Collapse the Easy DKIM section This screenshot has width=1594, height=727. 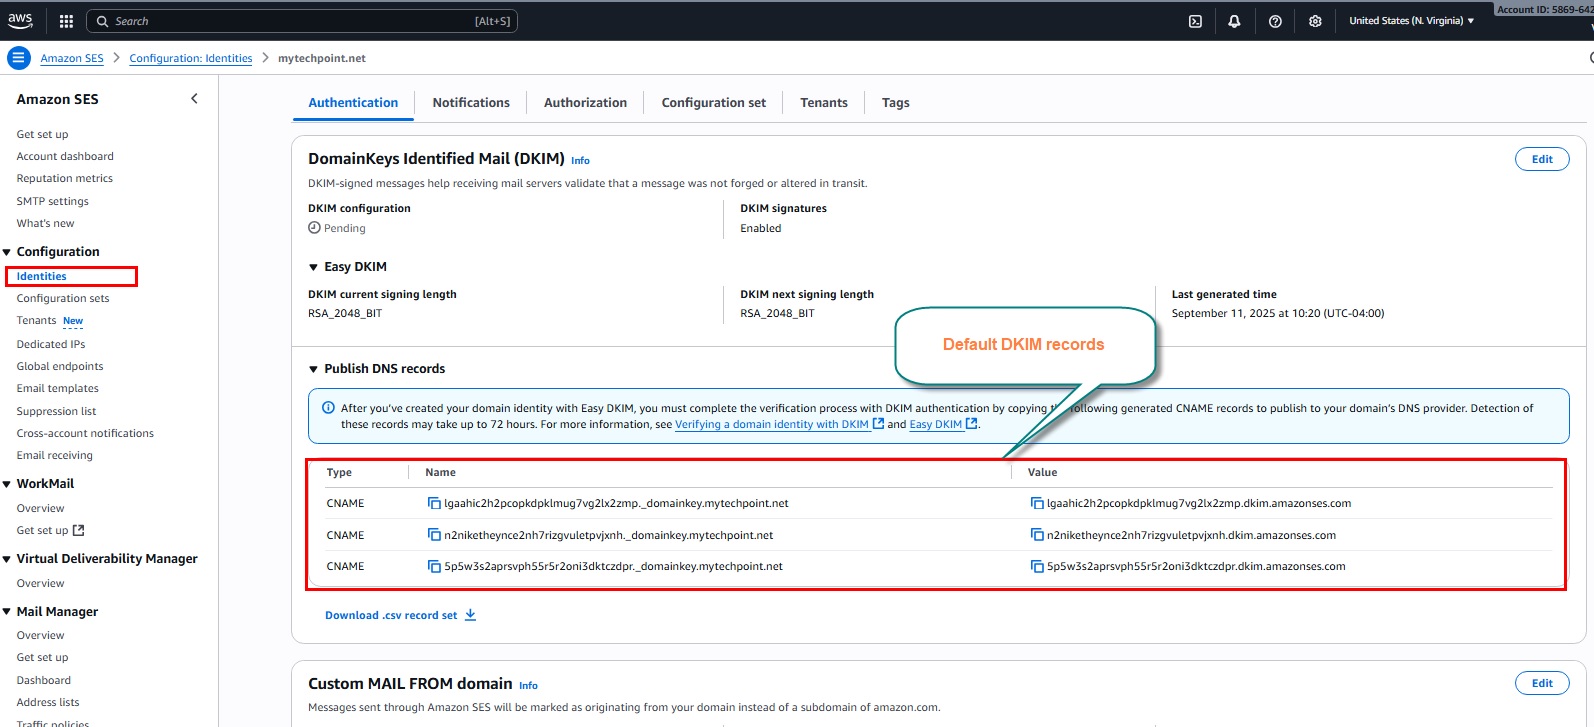pos(313,267)
